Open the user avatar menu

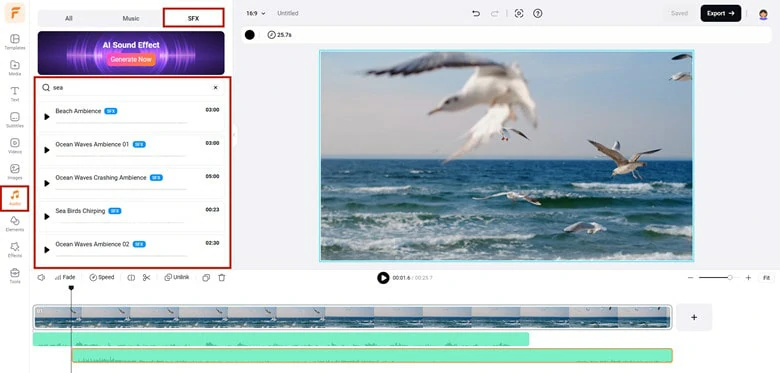(x=763, y=14)
